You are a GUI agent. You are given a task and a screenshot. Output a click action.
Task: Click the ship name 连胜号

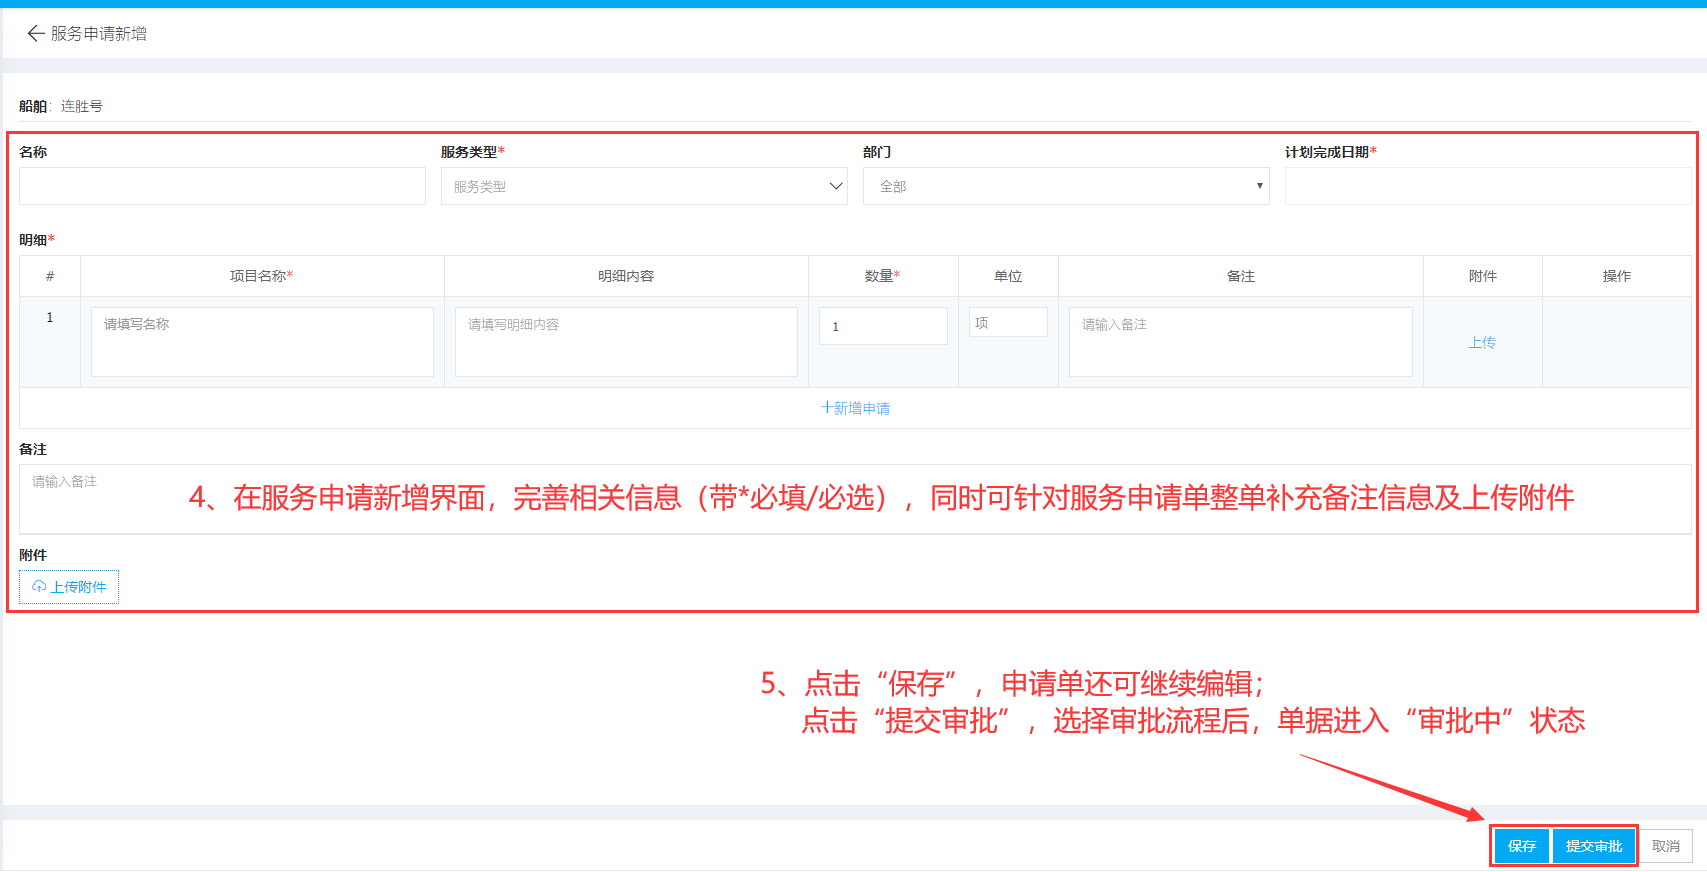click(x=82, y=106)
